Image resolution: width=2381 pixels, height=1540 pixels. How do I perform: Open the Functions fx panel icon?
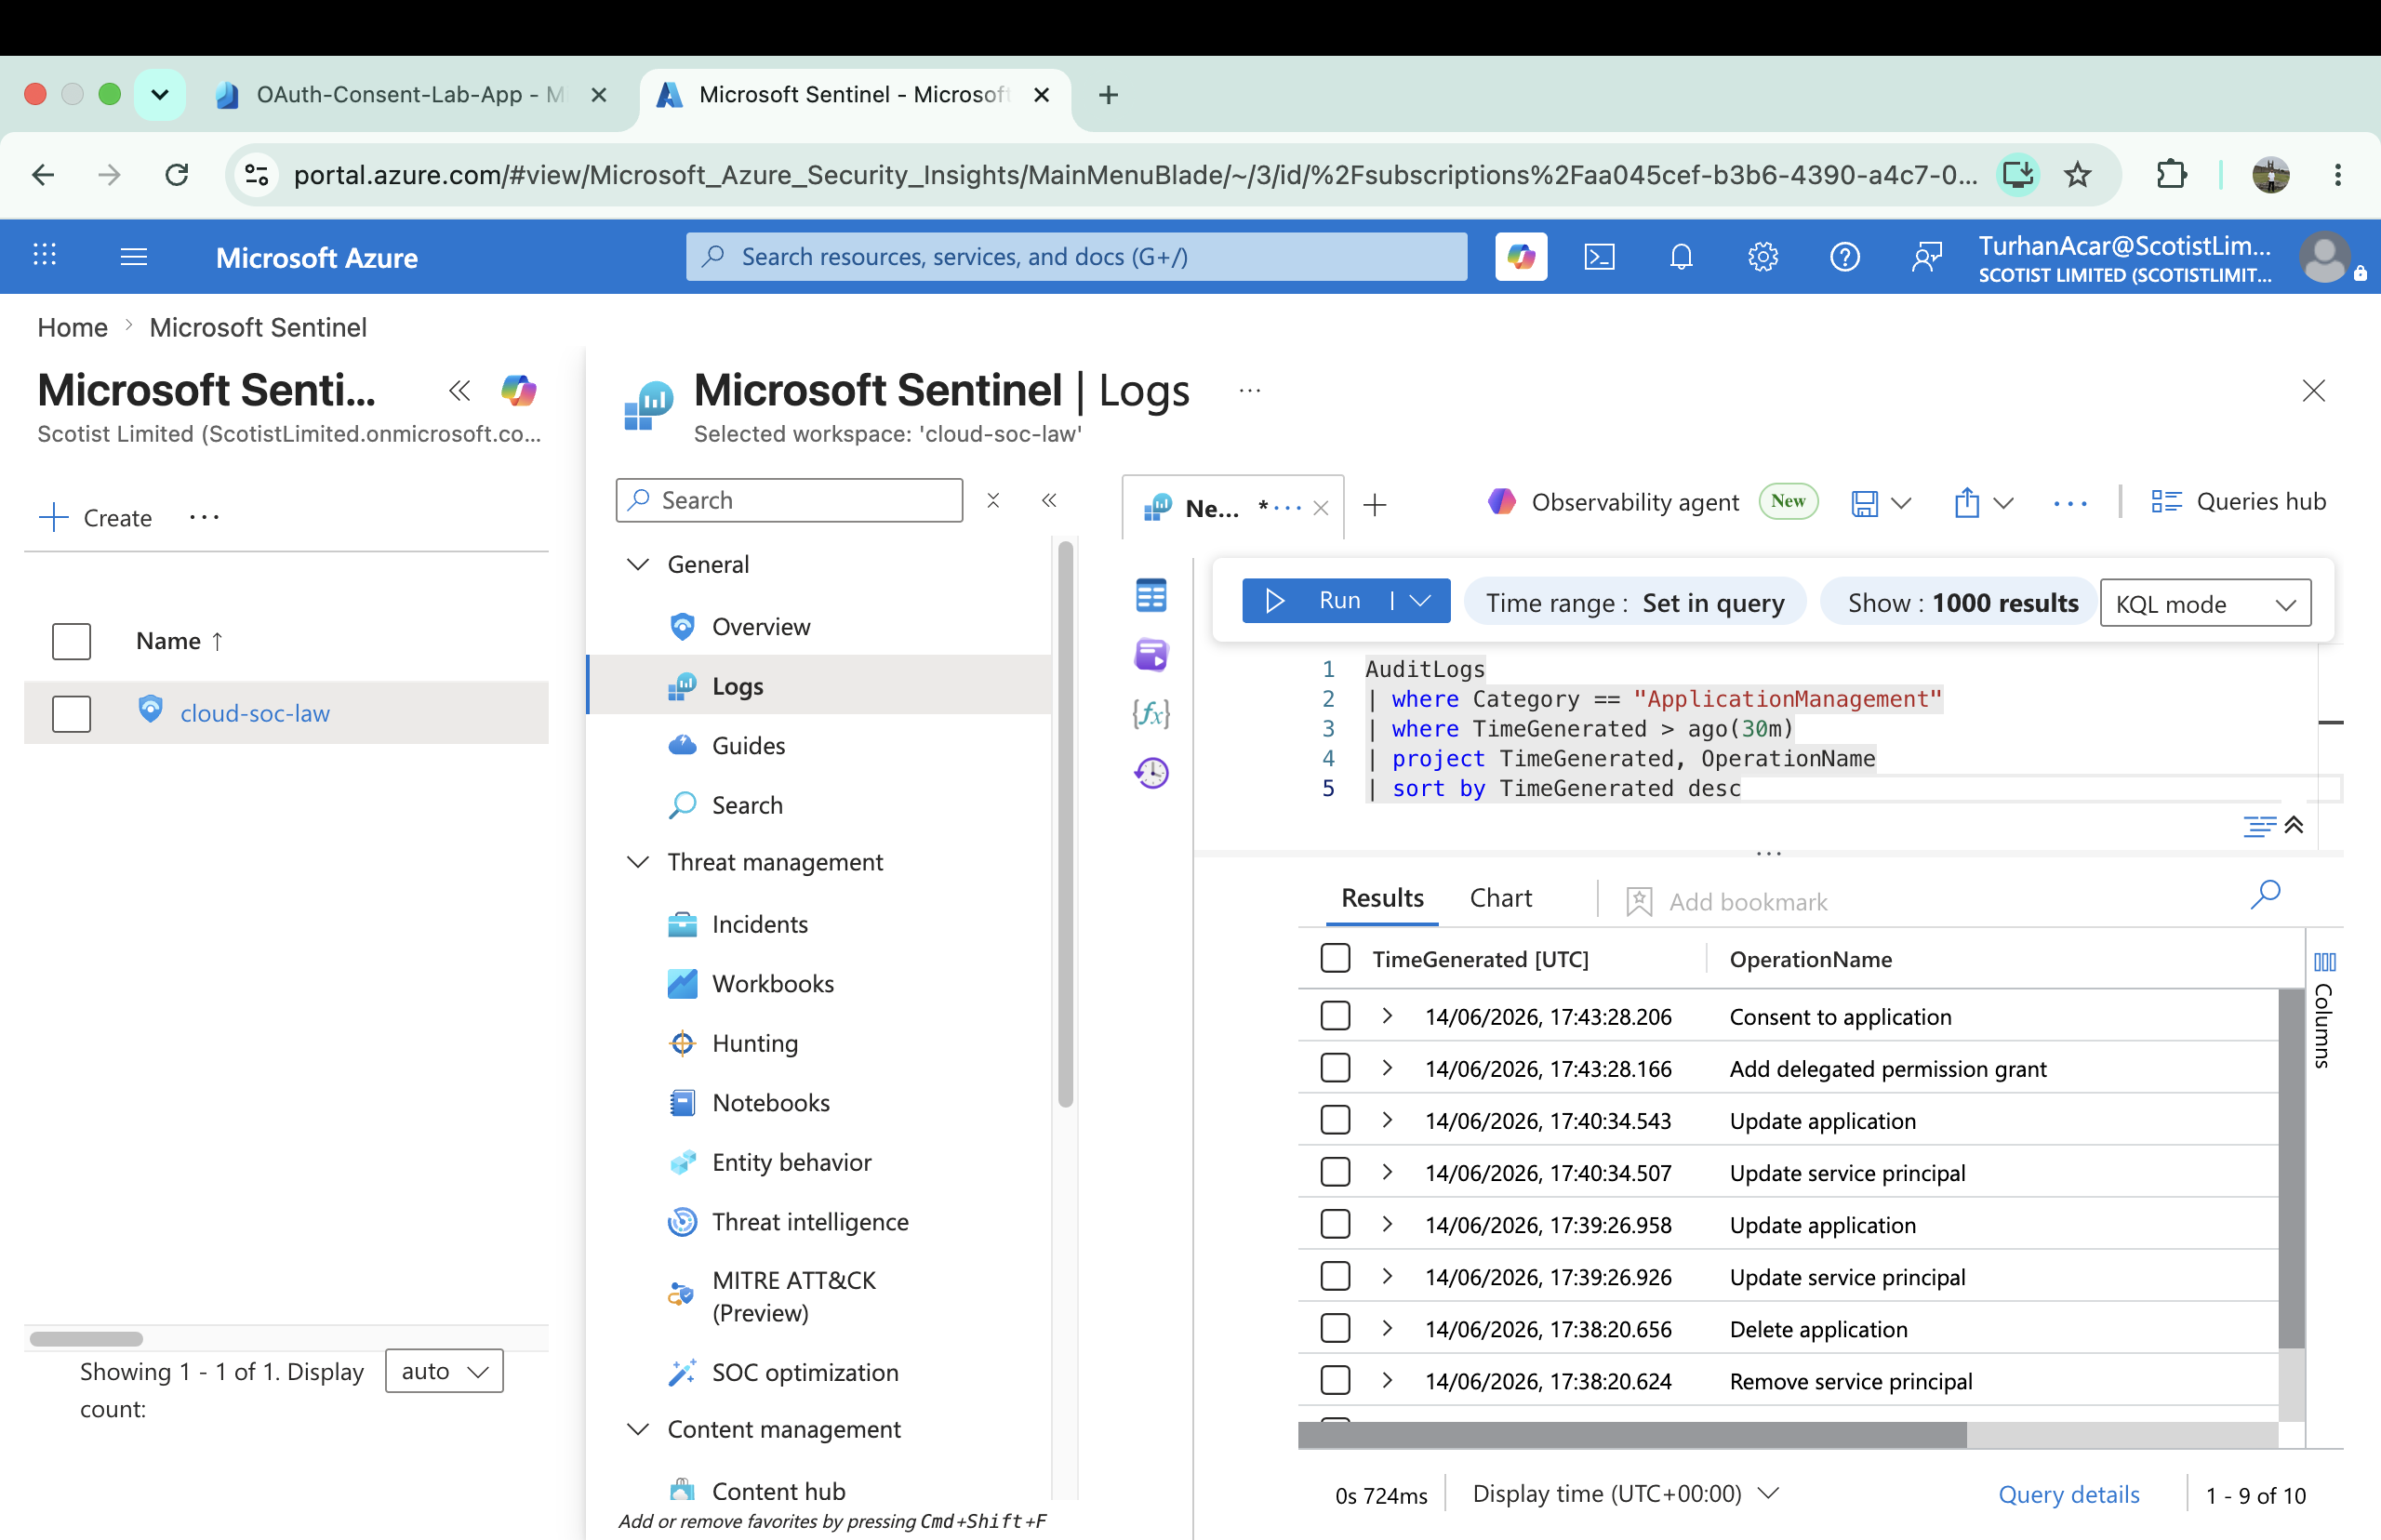[x=1151, y=713]
